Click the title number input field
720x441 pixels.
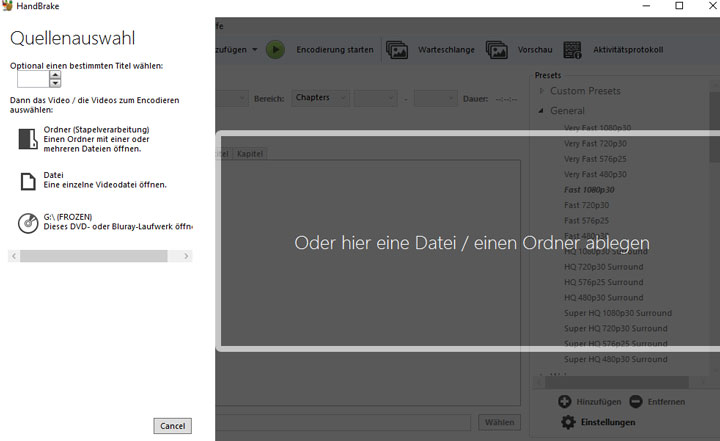click(x=33, y=79)
